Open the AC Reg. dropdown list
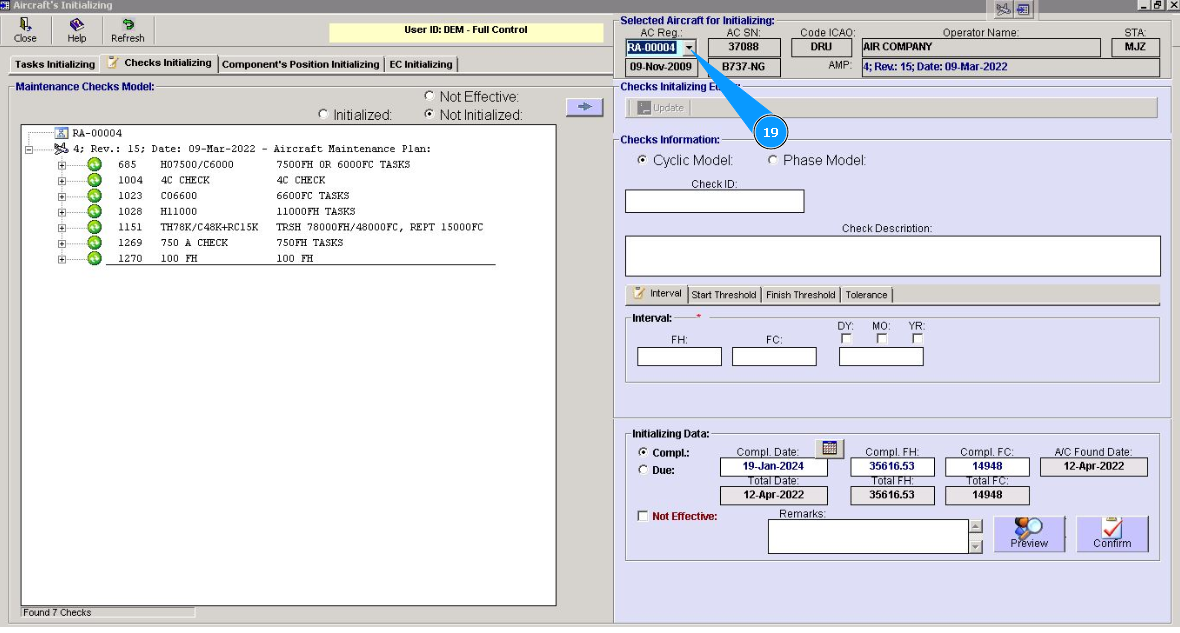This screenshot has height=633, width=1180. [x=689, y=47]
